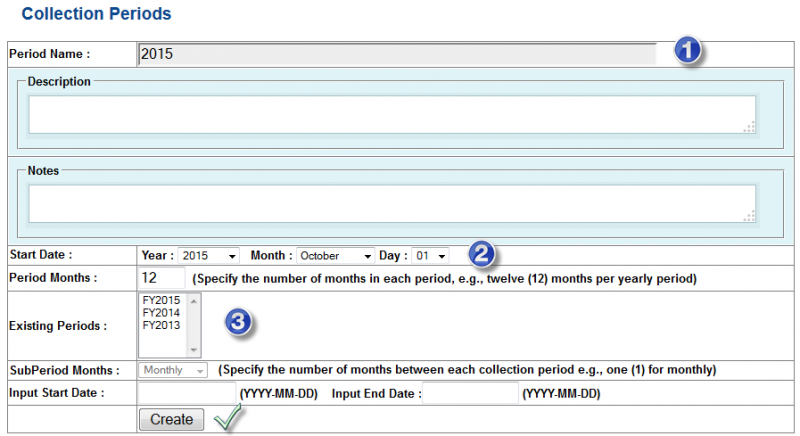The width and height of the screenshot is (800, 436).
Task: Open the SubPeriod Months Monthly dropdown
Action: [174, 370]
